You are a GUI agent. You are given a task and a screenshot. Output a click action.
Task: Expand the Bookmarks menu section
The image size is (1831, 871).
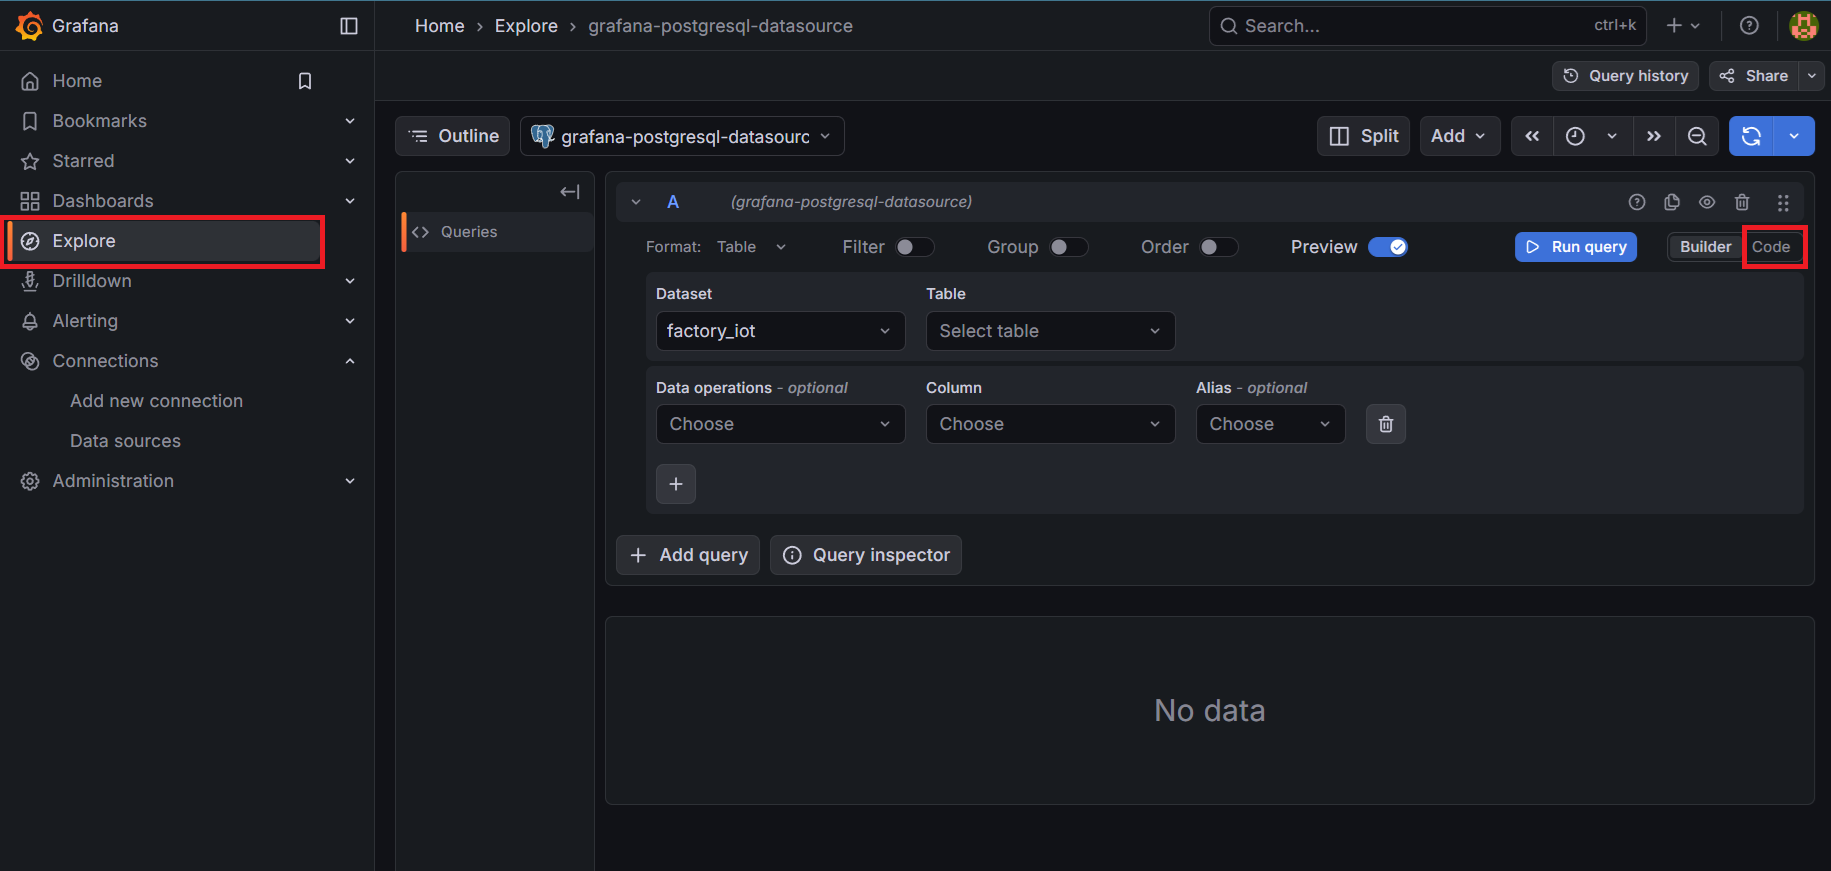coord(350,121)
